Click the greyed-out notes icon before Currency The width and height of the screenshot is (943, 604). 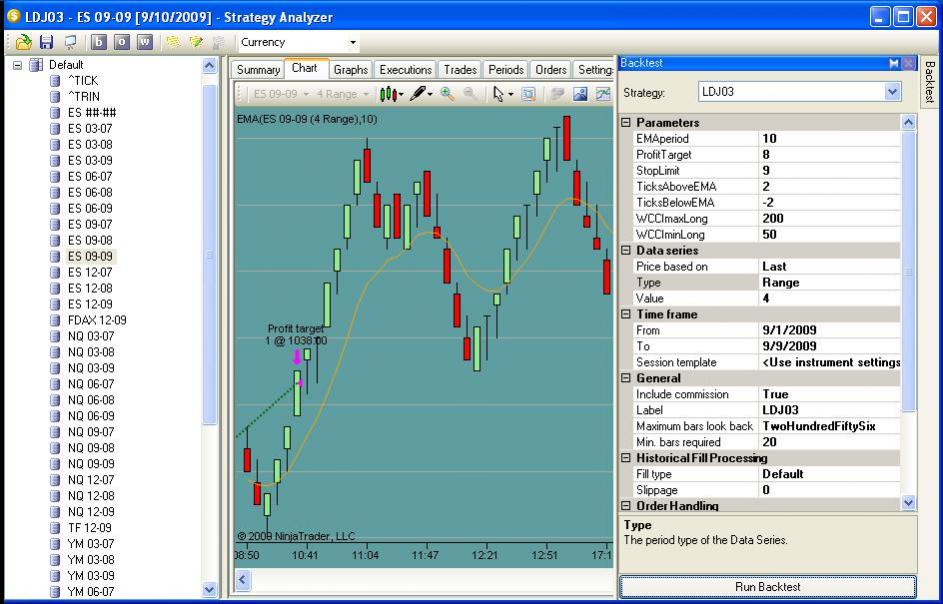[x=218, y=42]
